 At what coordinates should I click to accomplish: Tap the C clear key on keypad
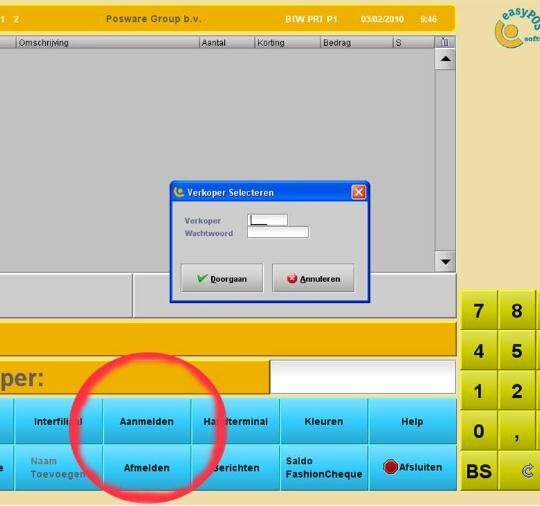527,471
